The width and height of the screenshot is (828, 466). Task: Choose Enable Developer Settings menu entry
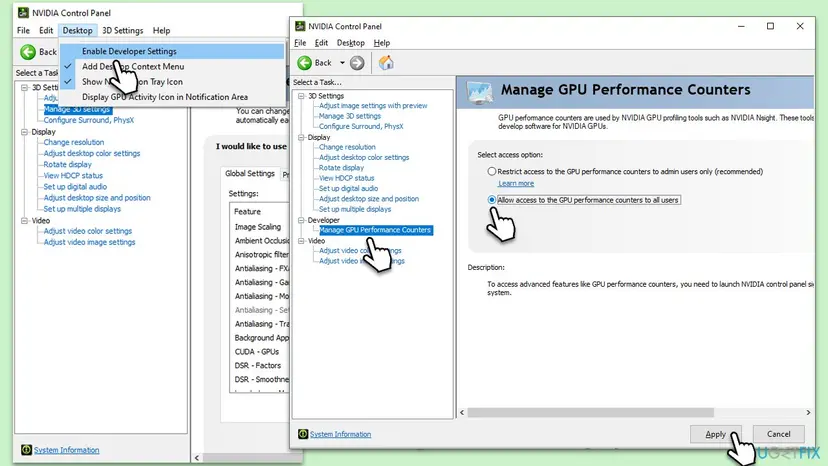(x=172, y=51)
